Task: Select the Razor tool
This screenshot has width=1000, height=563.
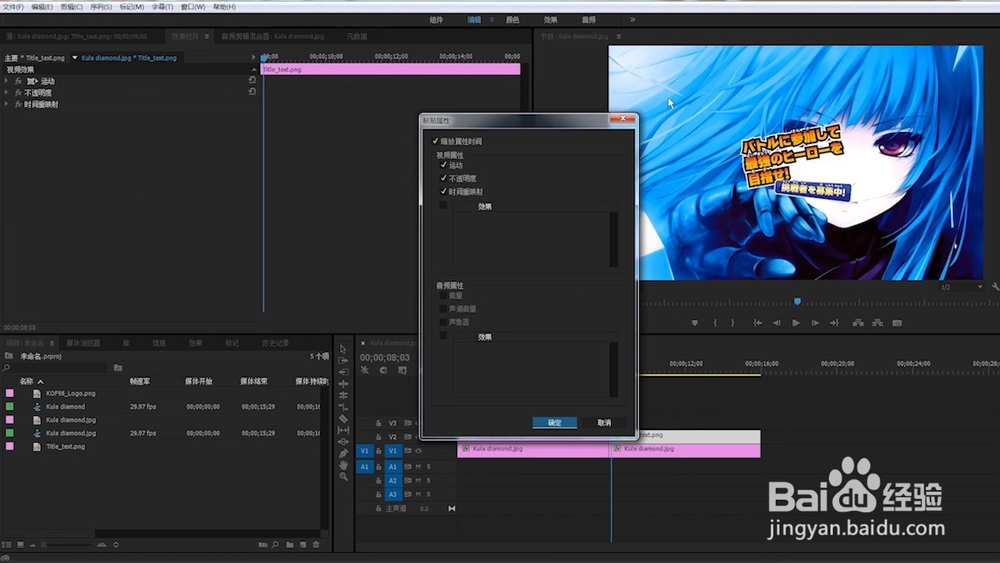Action: pos(343,419)
